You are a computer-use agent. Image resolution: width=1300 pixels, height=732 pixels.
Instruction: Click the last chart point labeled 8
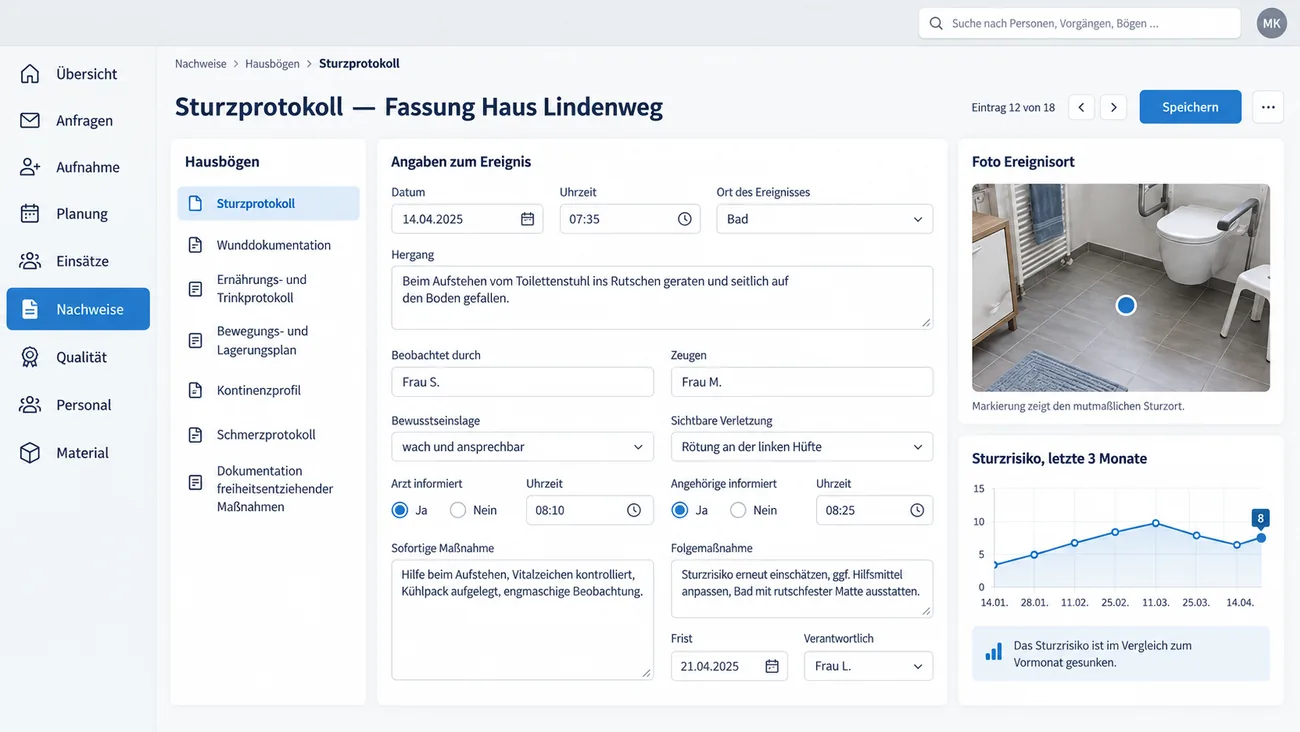pos(1261,538)
